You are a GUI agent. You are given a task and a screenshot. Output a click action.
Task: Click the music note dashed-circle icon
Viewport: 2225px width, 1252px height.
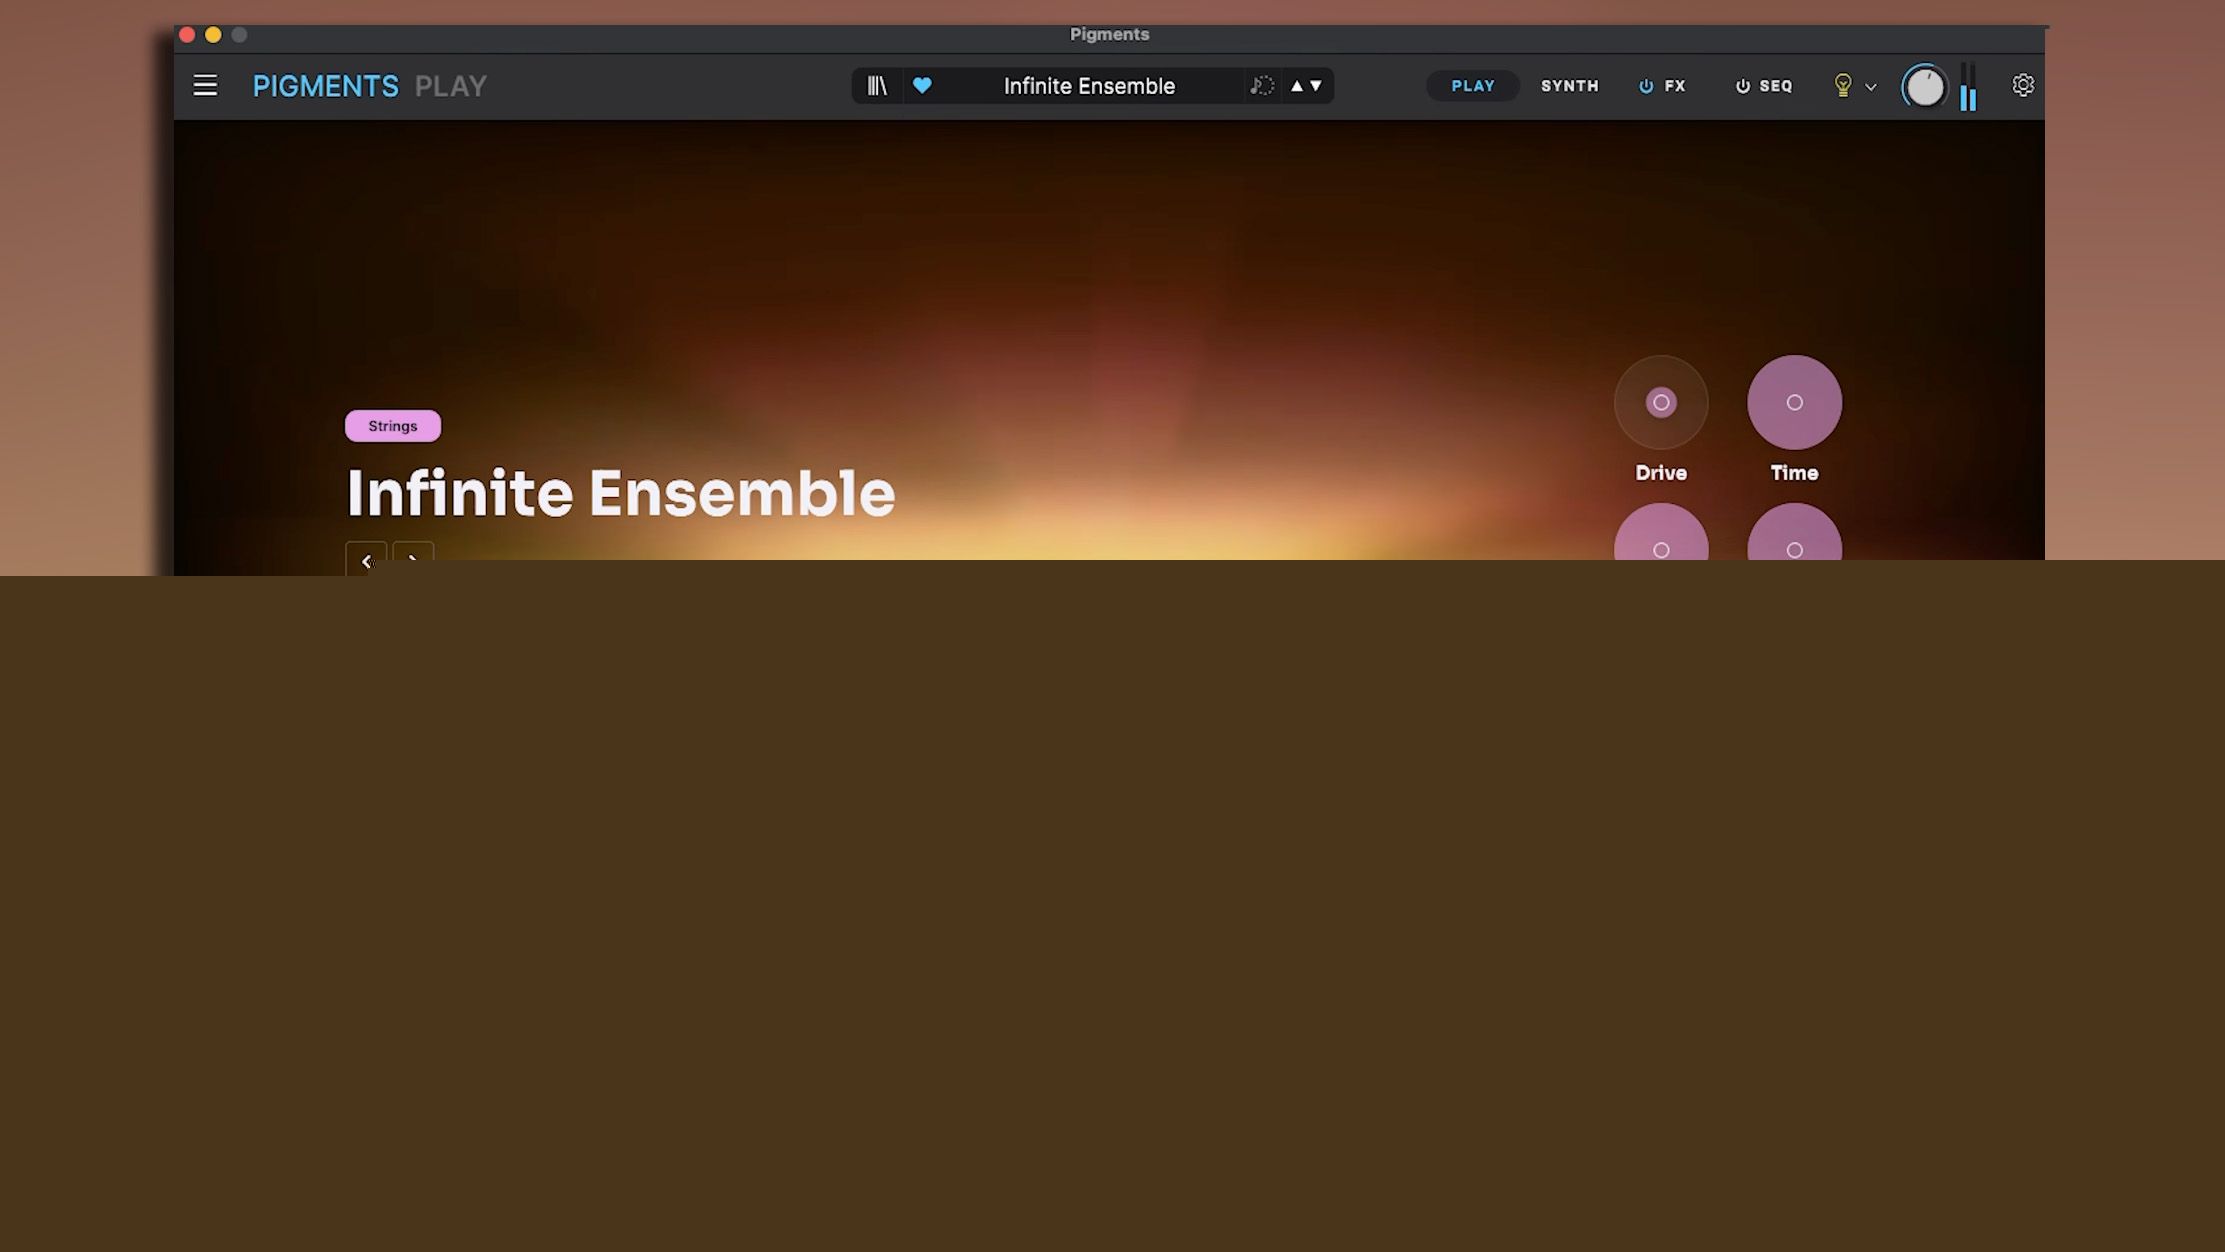point(1262,86)
